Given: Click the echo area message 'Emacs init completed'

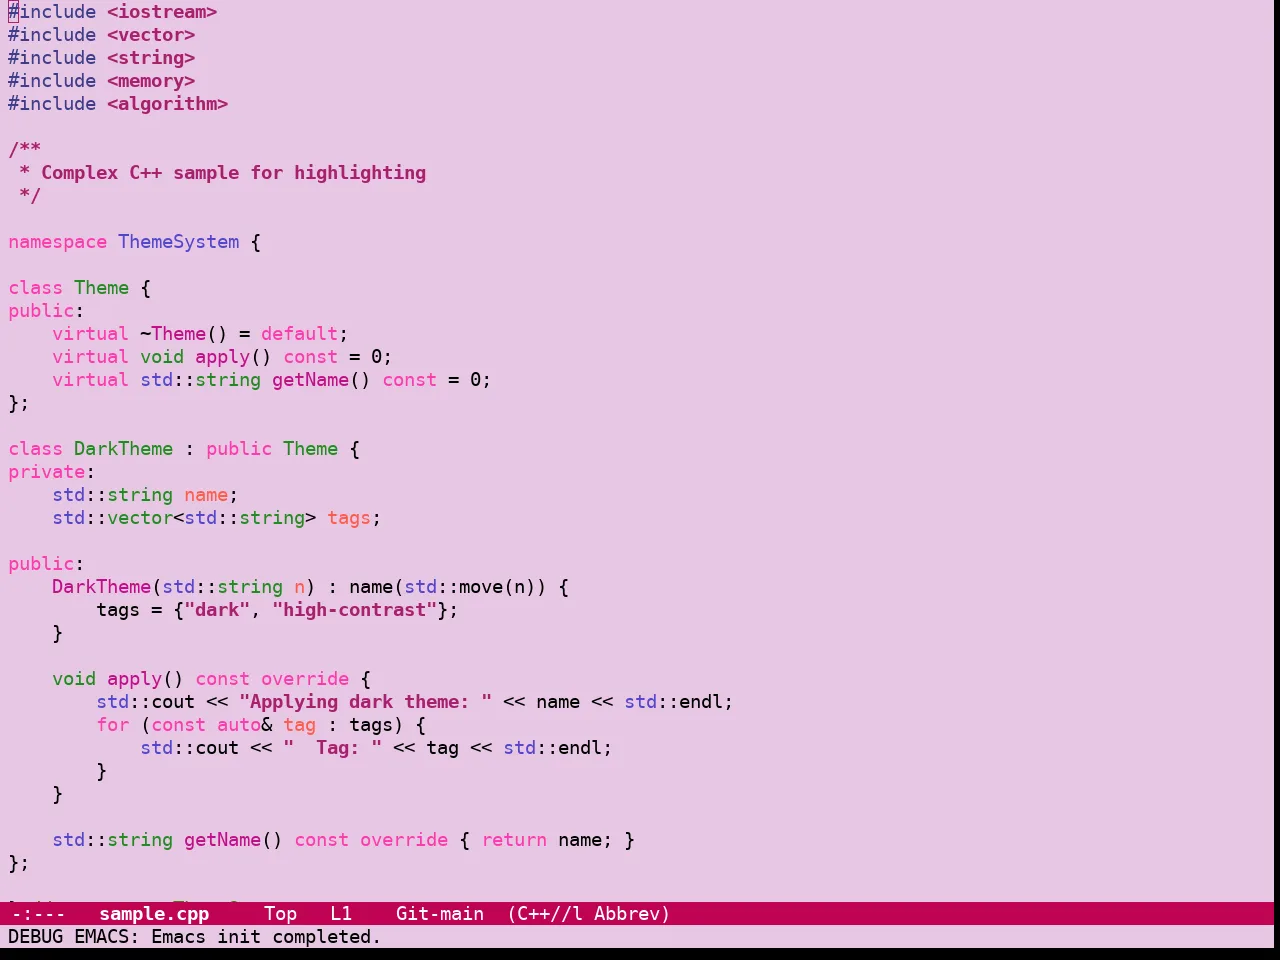Looking at the screenshot, I should pyautogui.click(x=266, y=937).
